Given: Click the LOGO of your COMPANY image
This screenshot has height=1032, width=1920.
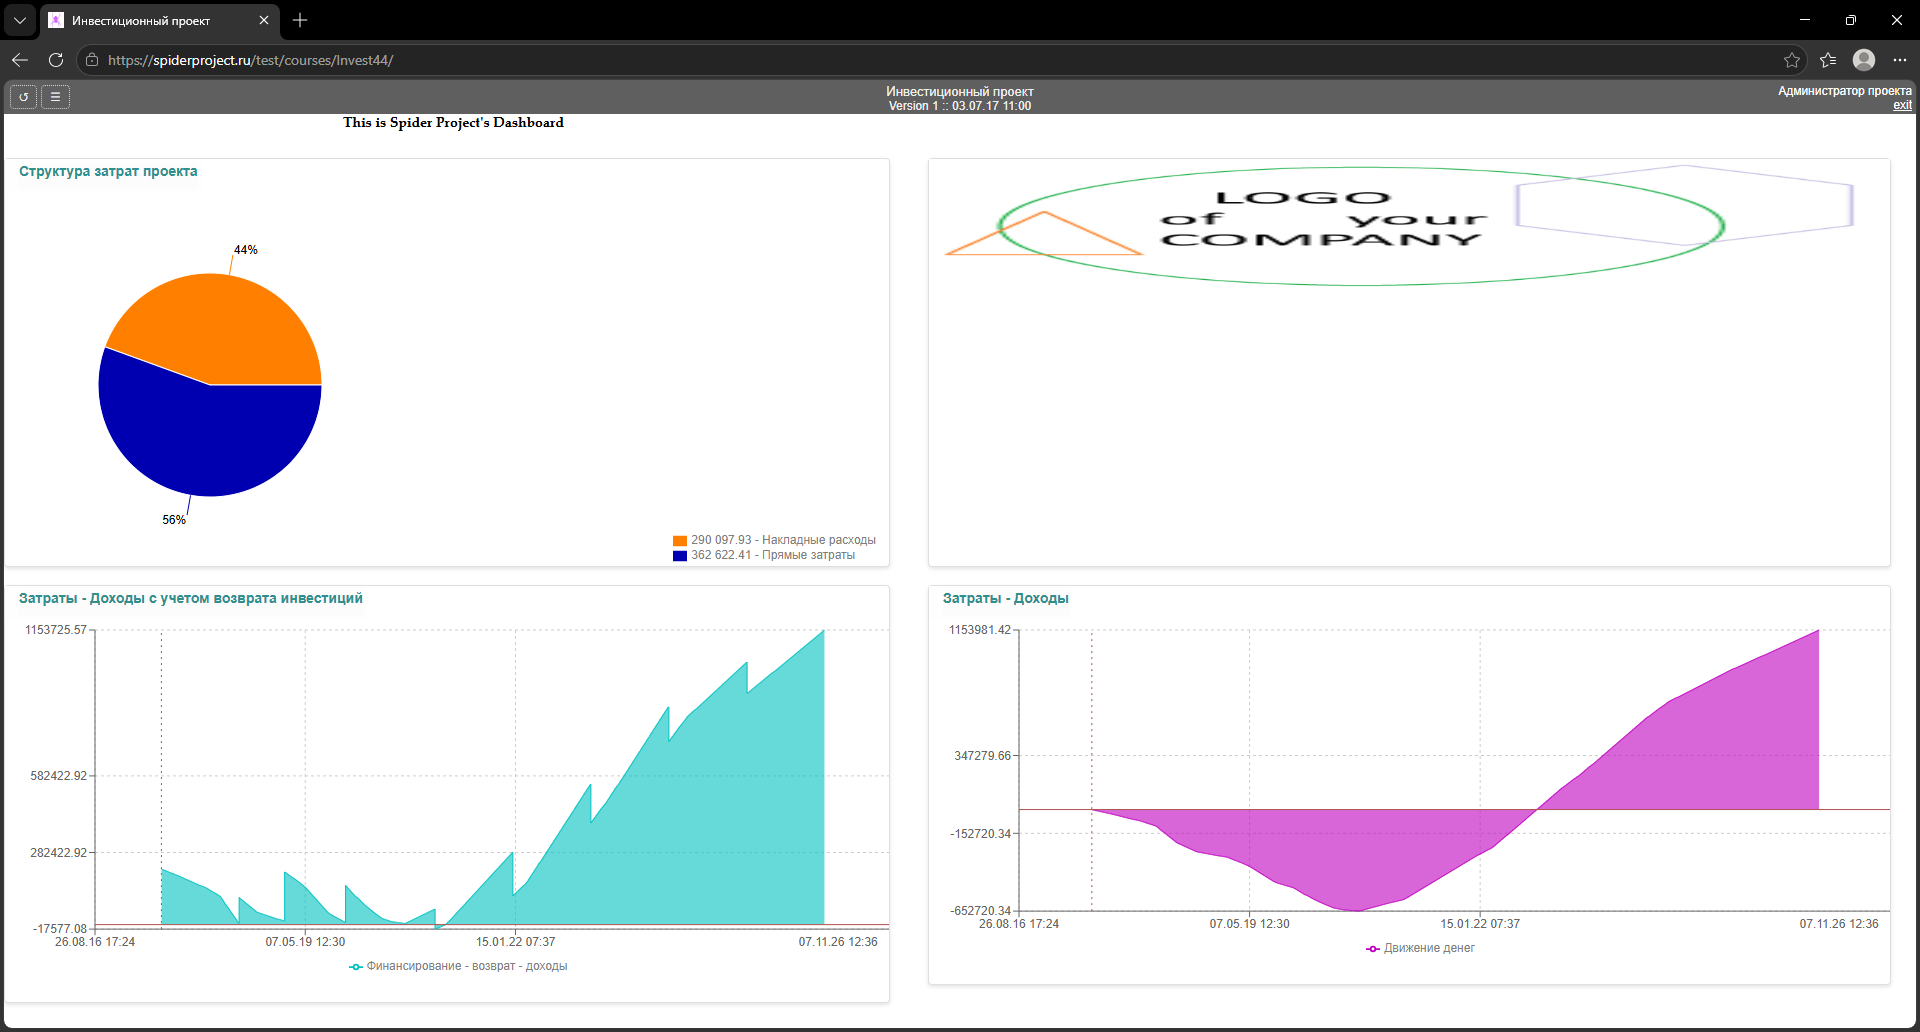Looking at the screenshot, I should pos(1400,225).
